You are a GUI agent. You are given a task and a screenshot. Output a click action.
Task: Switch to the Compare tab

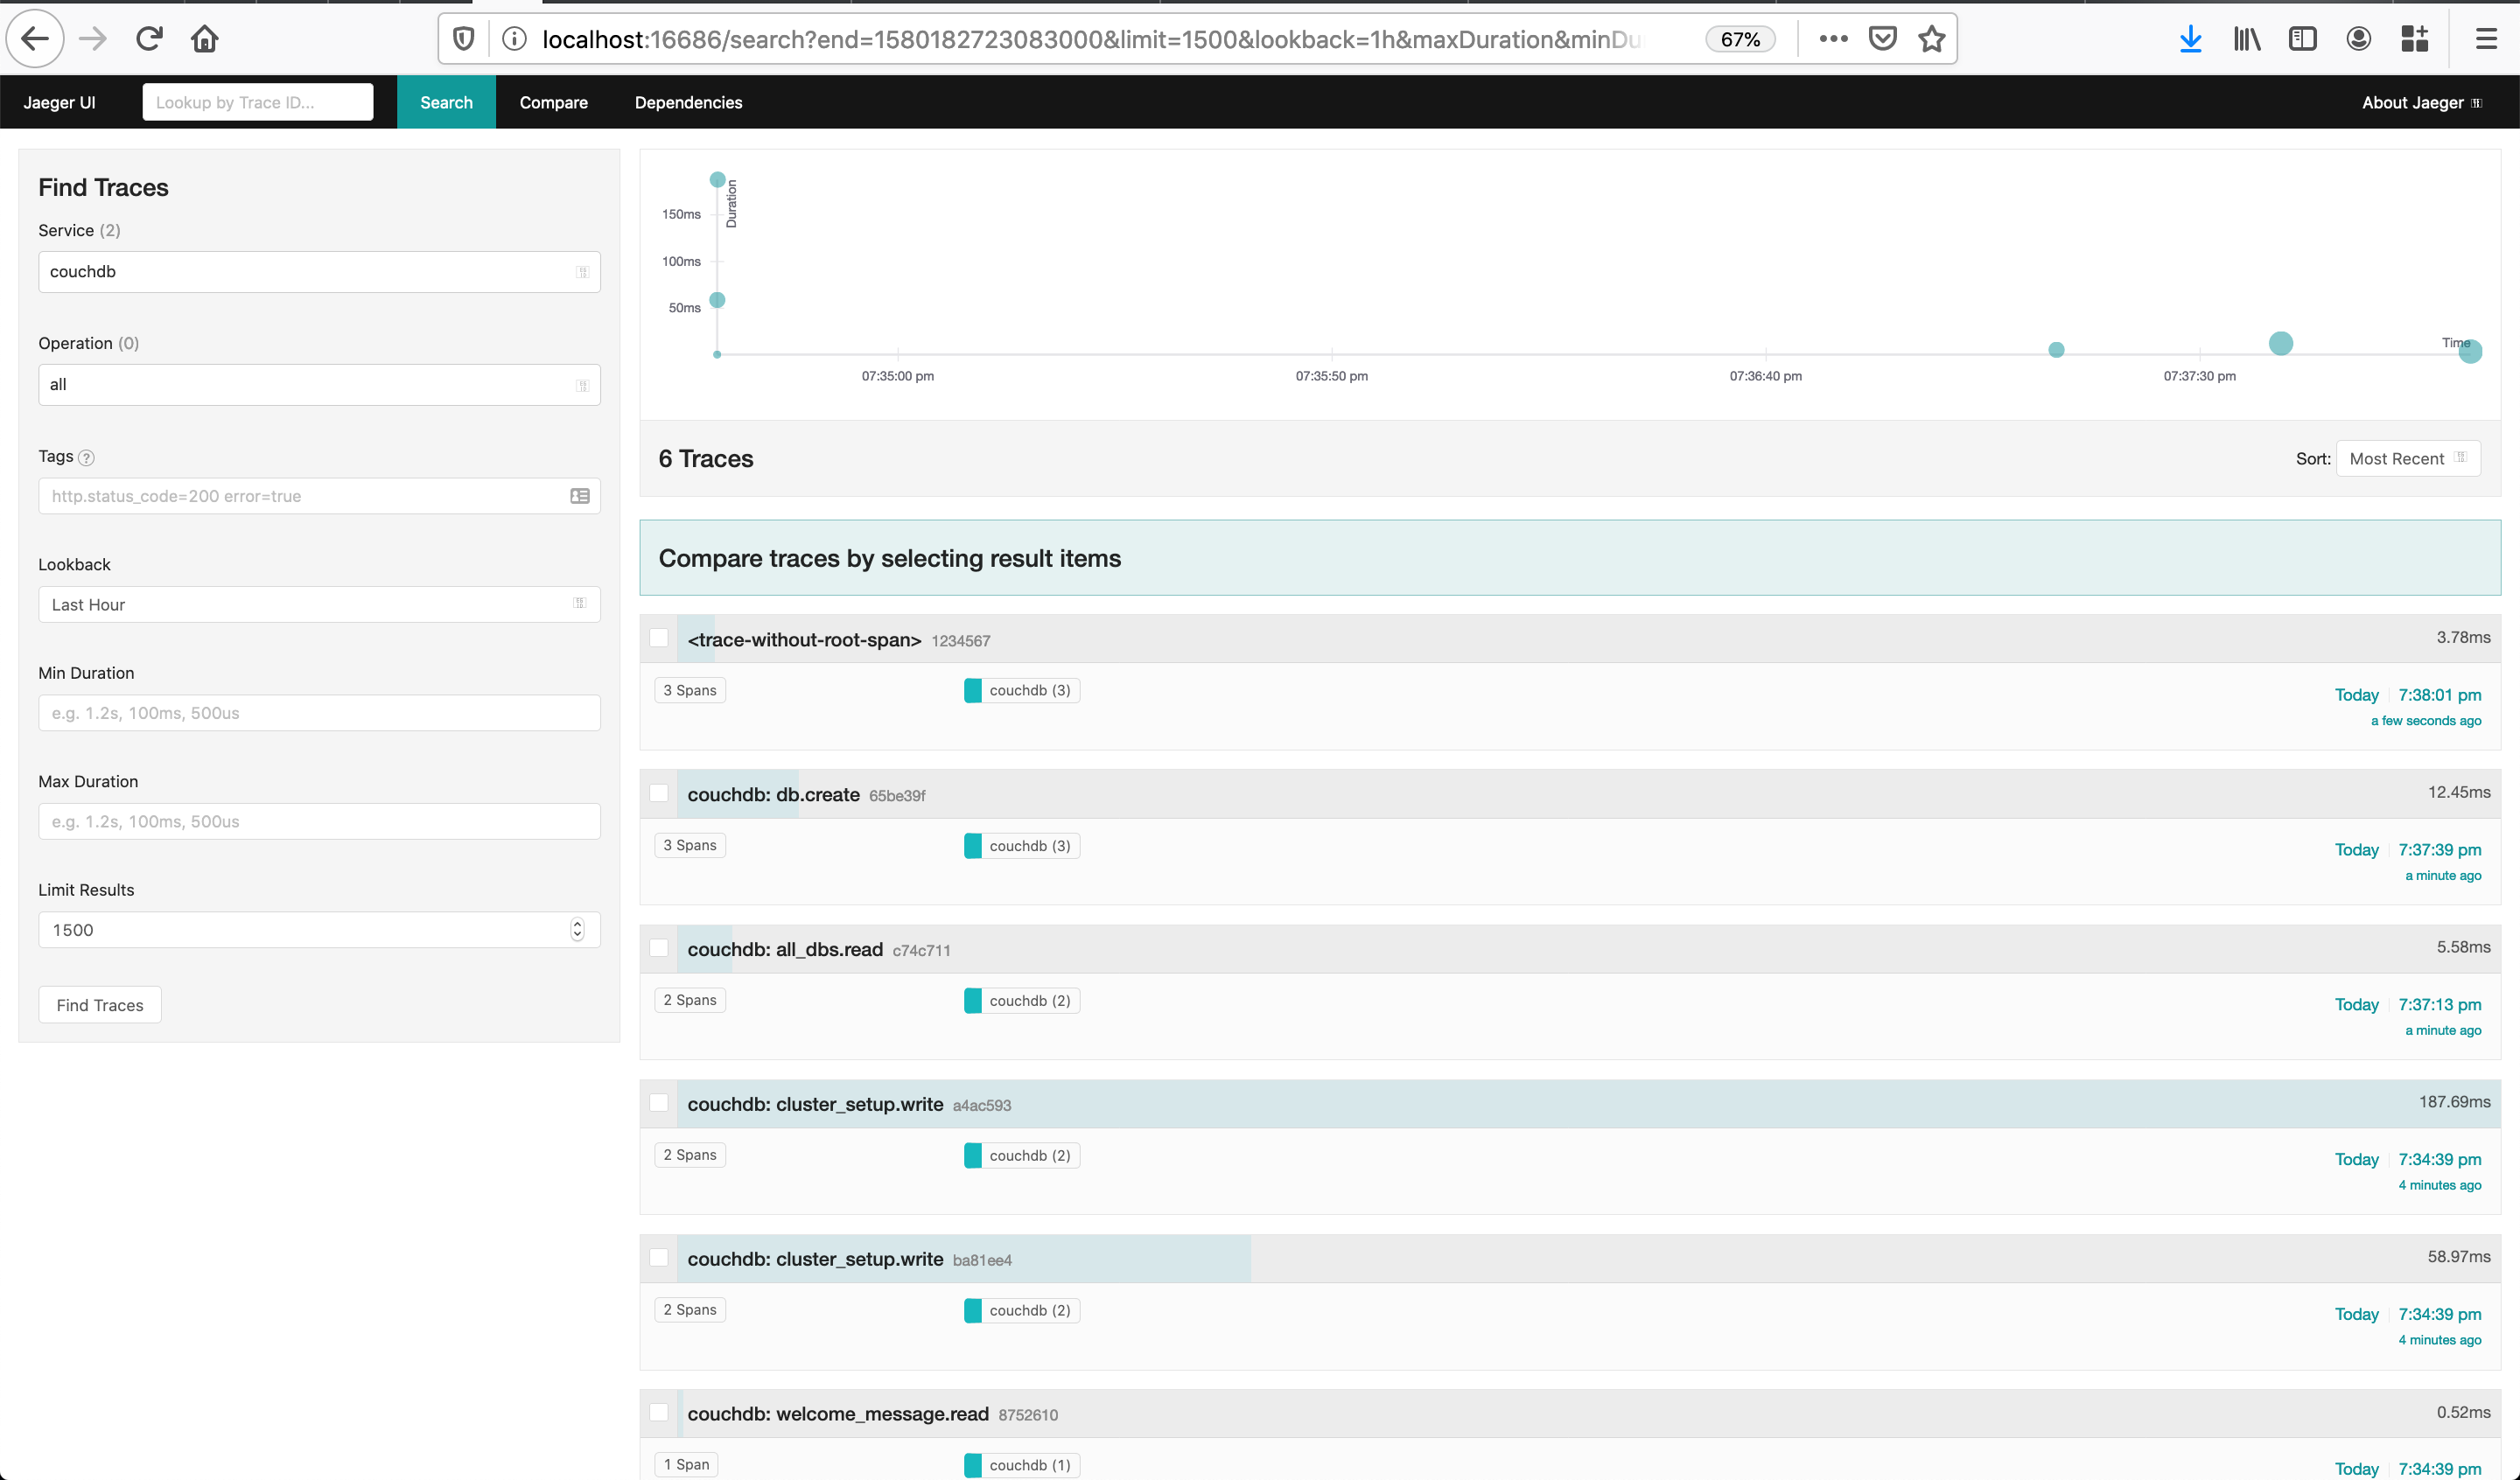coord(553,102)
